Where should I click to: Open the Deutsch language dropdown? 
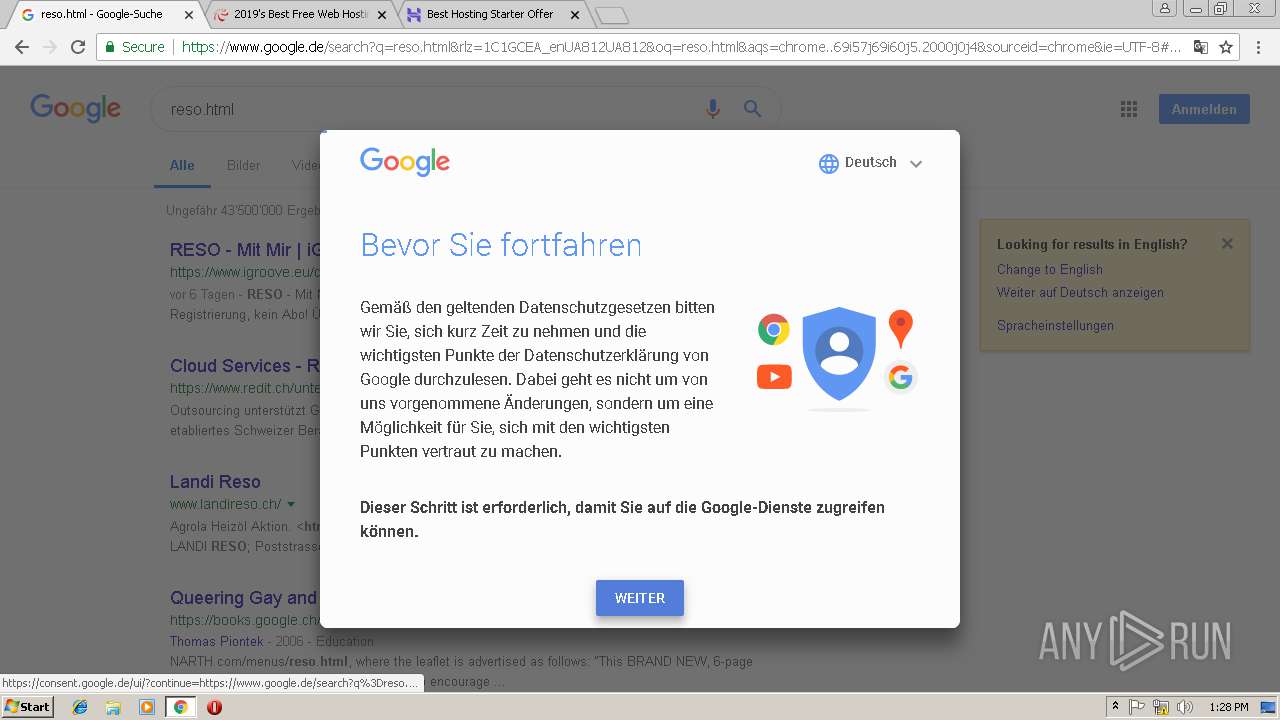[x=870, y=163]
